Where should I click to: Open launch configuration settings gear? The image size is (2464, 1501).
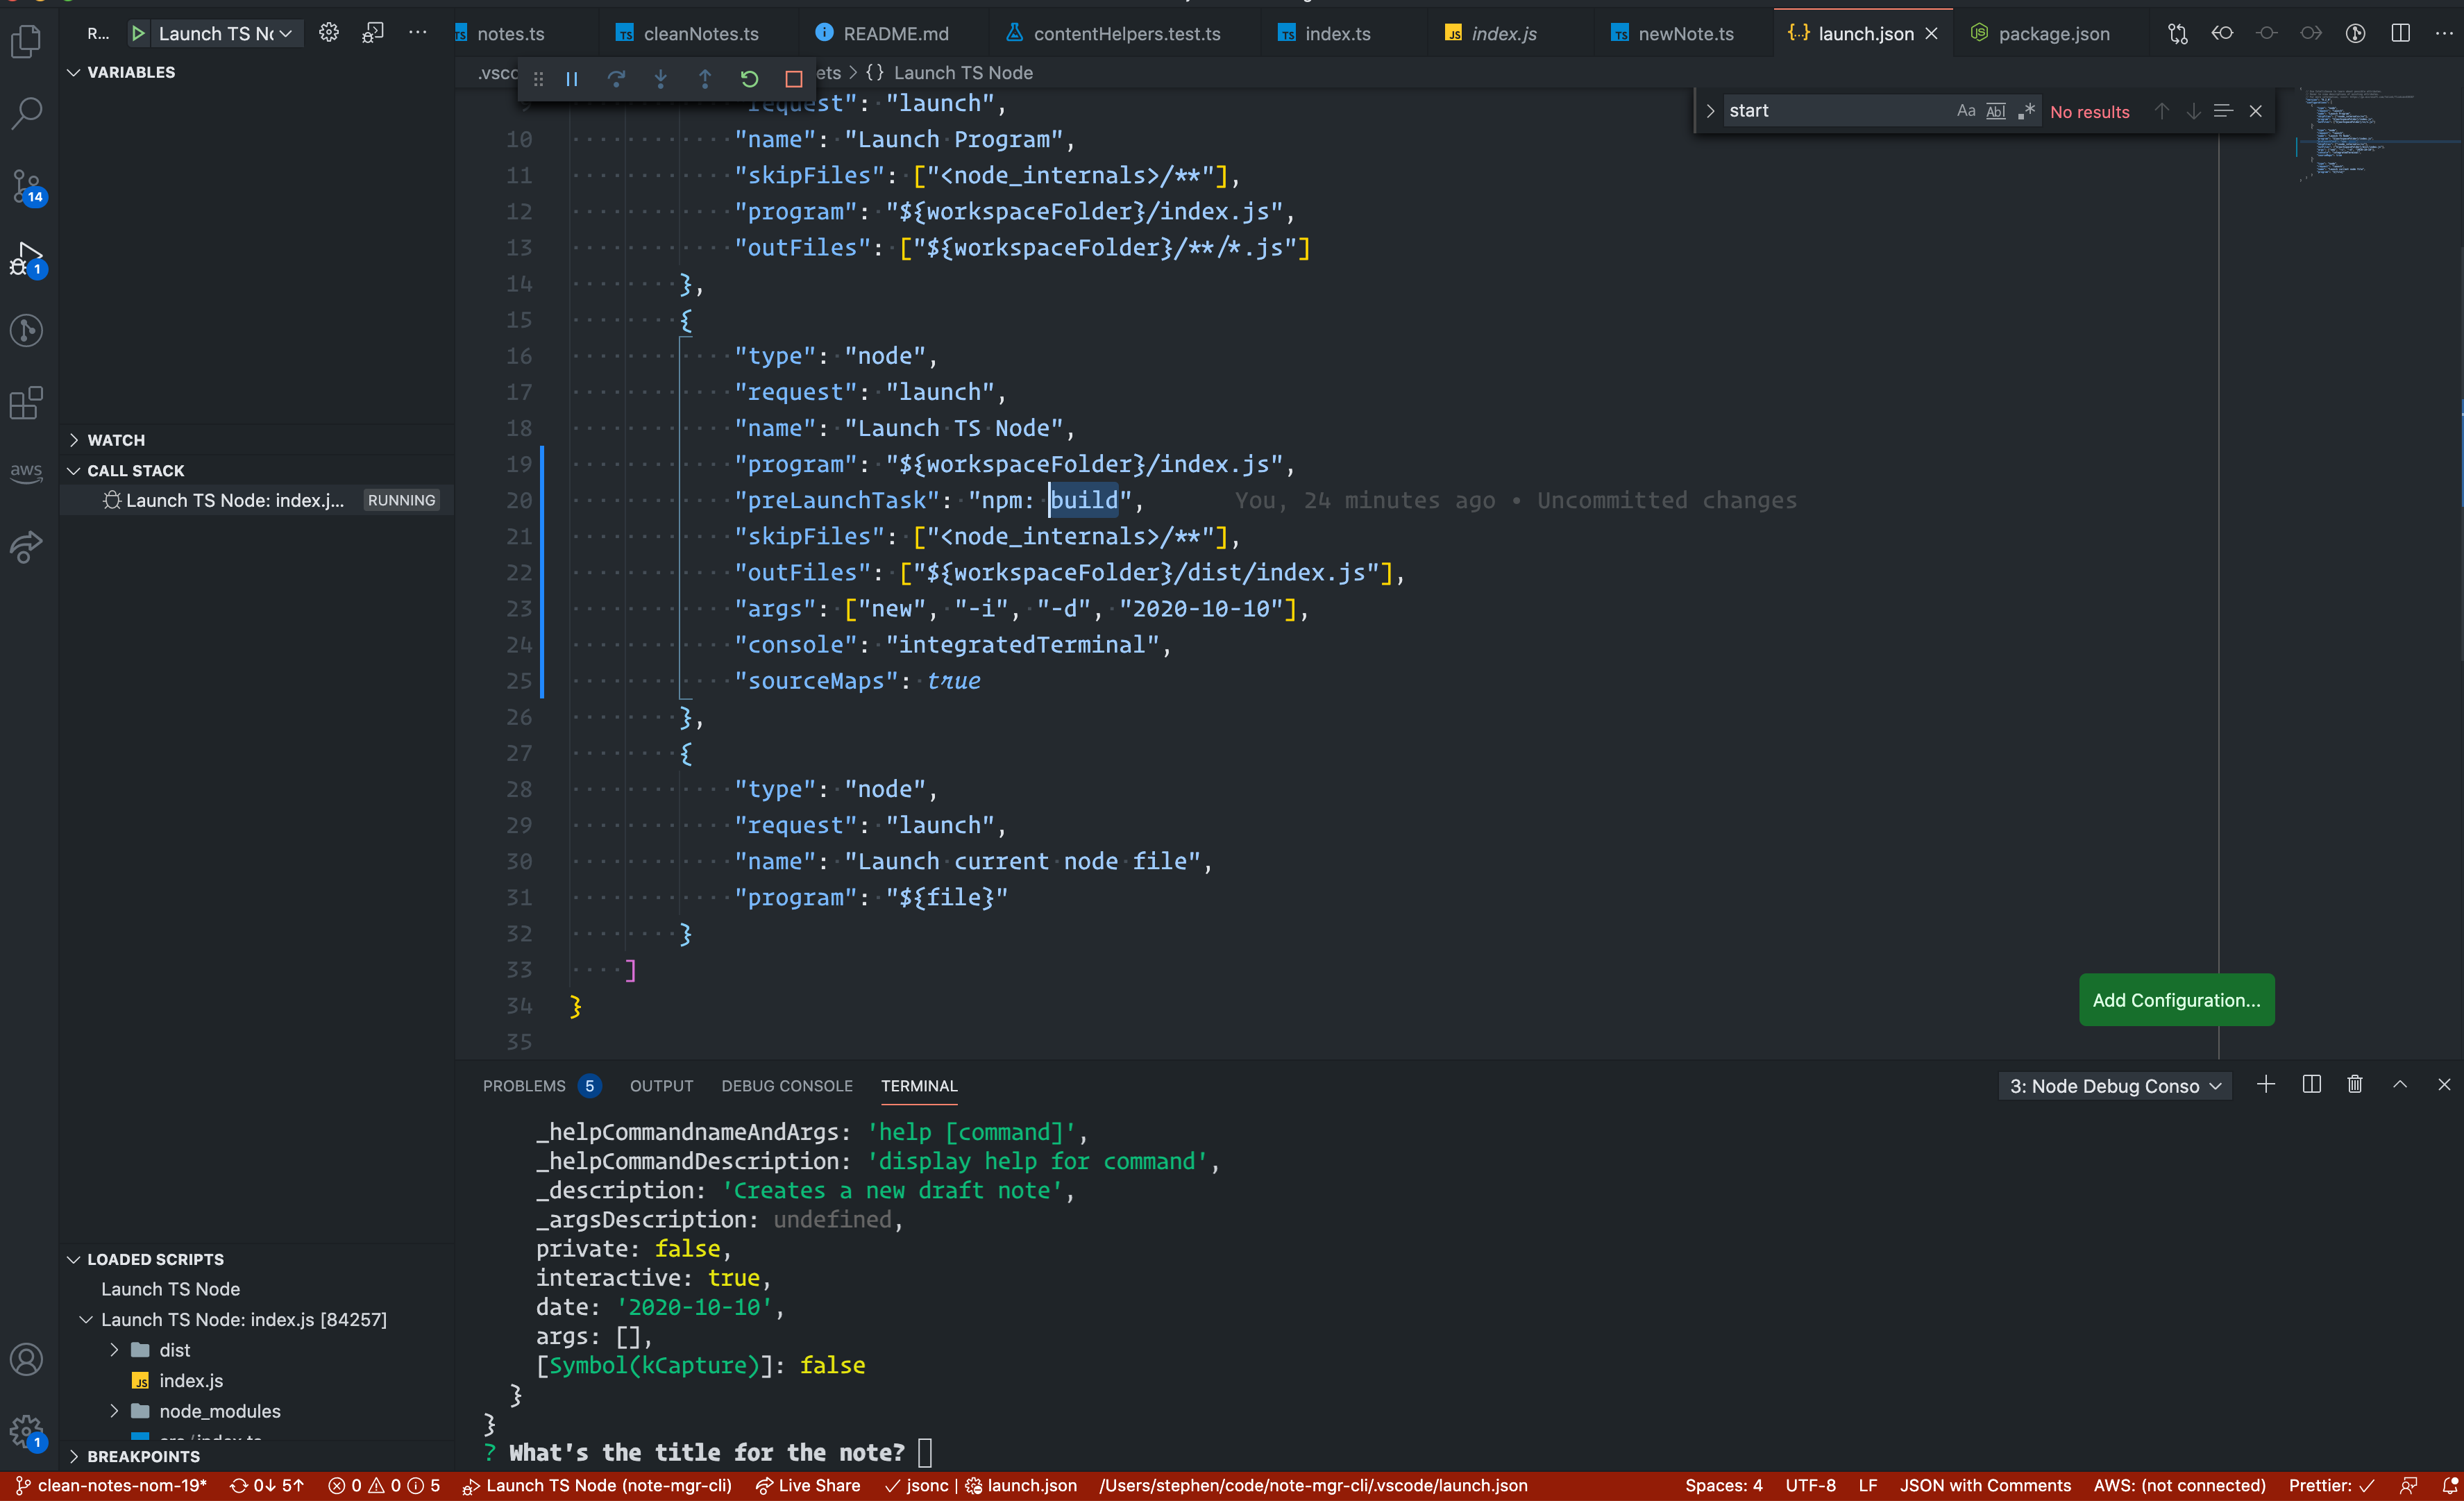[328, 32]
